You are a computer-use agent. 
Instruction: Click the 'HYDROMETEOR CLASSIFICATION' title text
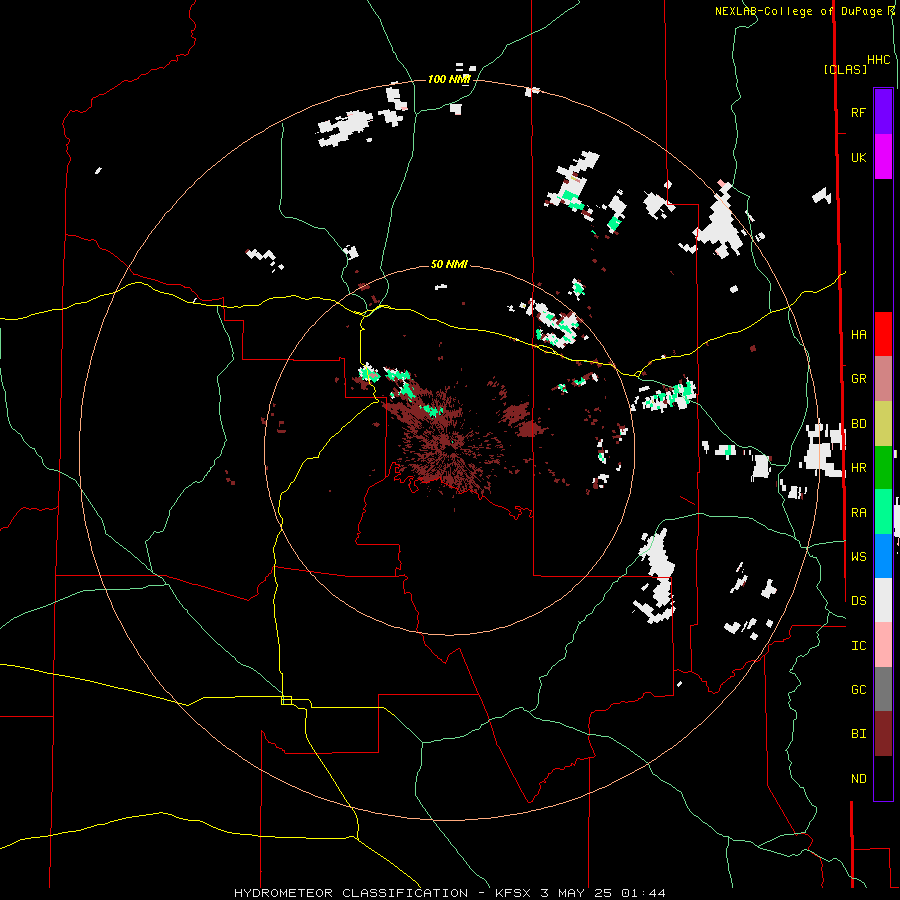coord(351,893)
